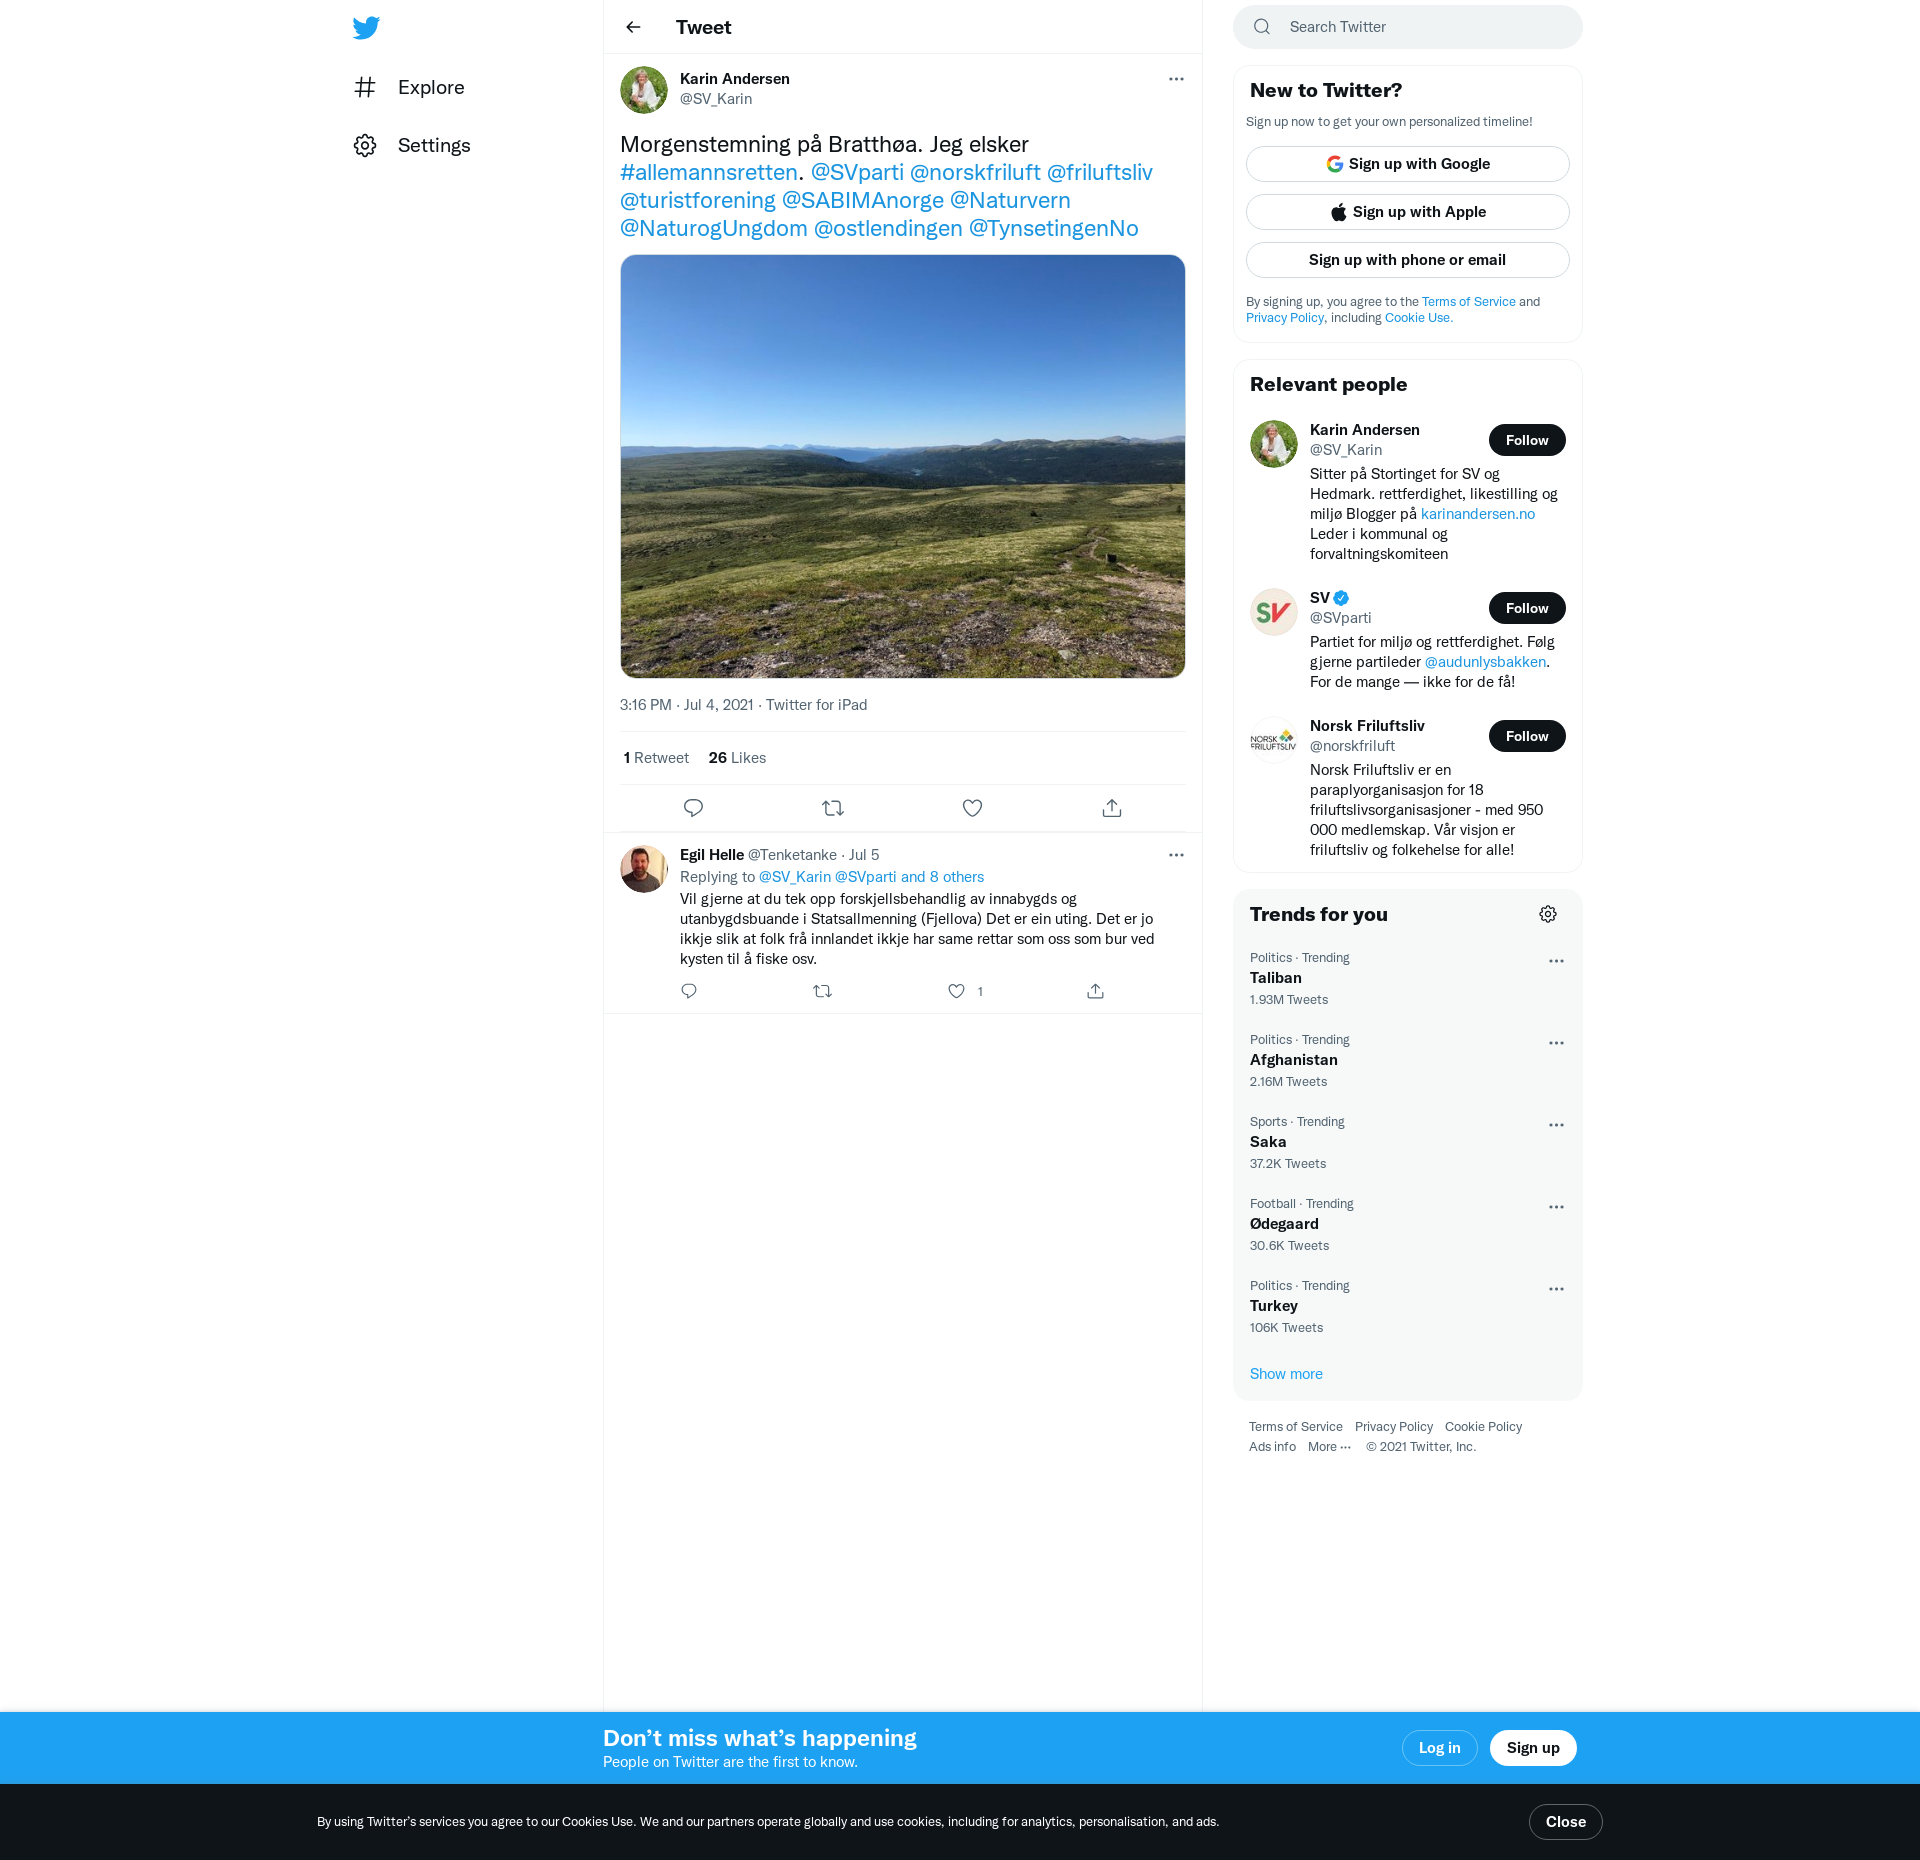Viewport: 1920px width, 1860px height.
Task: Open Explore via hashtag icon
Action: [x=365, y=87]
